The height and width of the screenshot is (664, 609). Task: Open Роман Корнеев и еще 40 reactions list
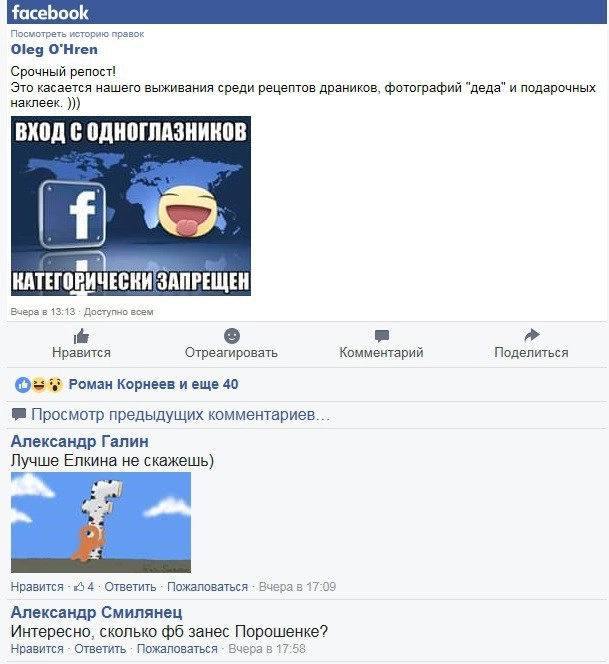pos(153,384)
